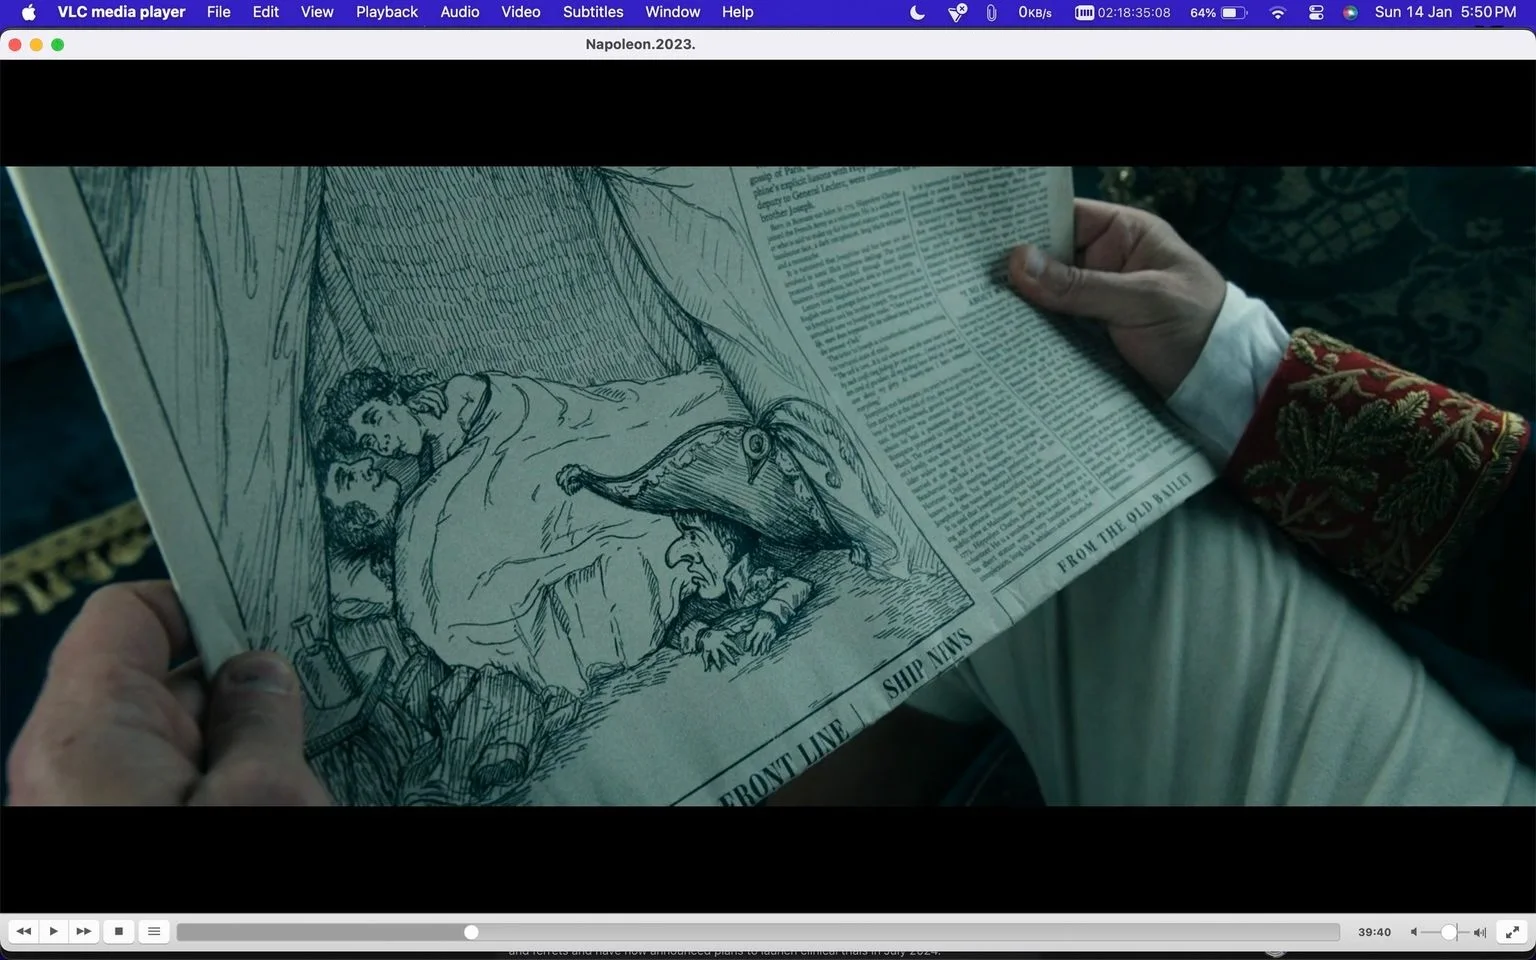Open the playlist toggle icon
The width and height of the screenshot is (1536, 960).
154,931
